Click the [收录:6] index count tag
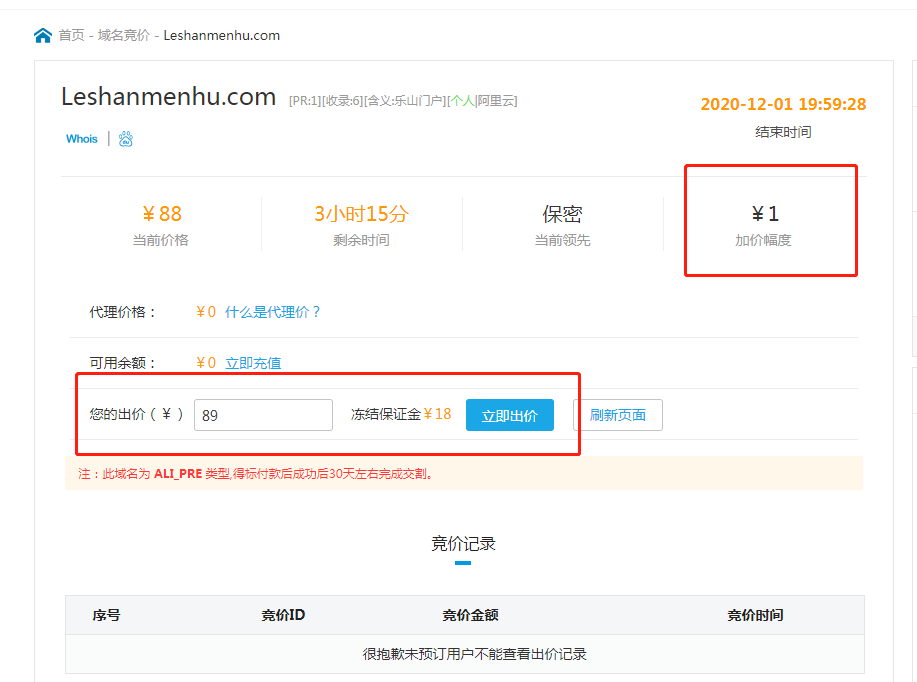 coord(343,101)
